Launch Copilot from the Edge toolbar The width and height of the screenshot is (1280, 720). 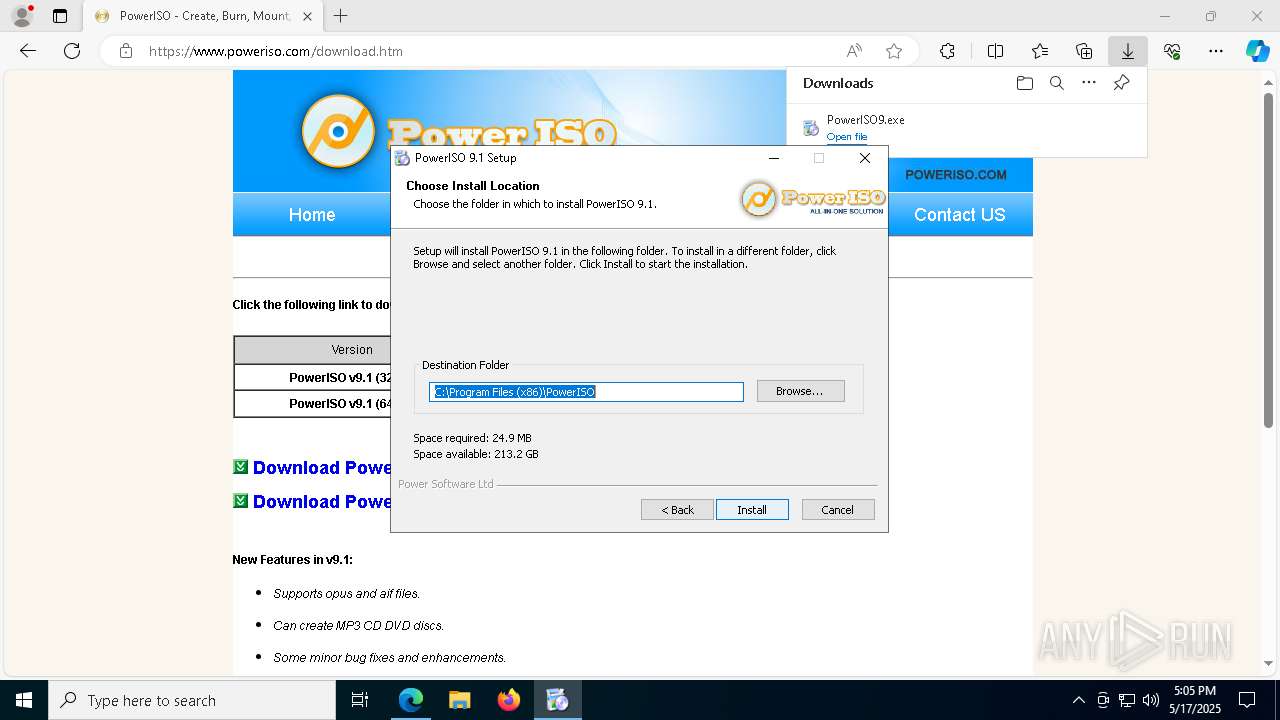[x=1258, y=51]
